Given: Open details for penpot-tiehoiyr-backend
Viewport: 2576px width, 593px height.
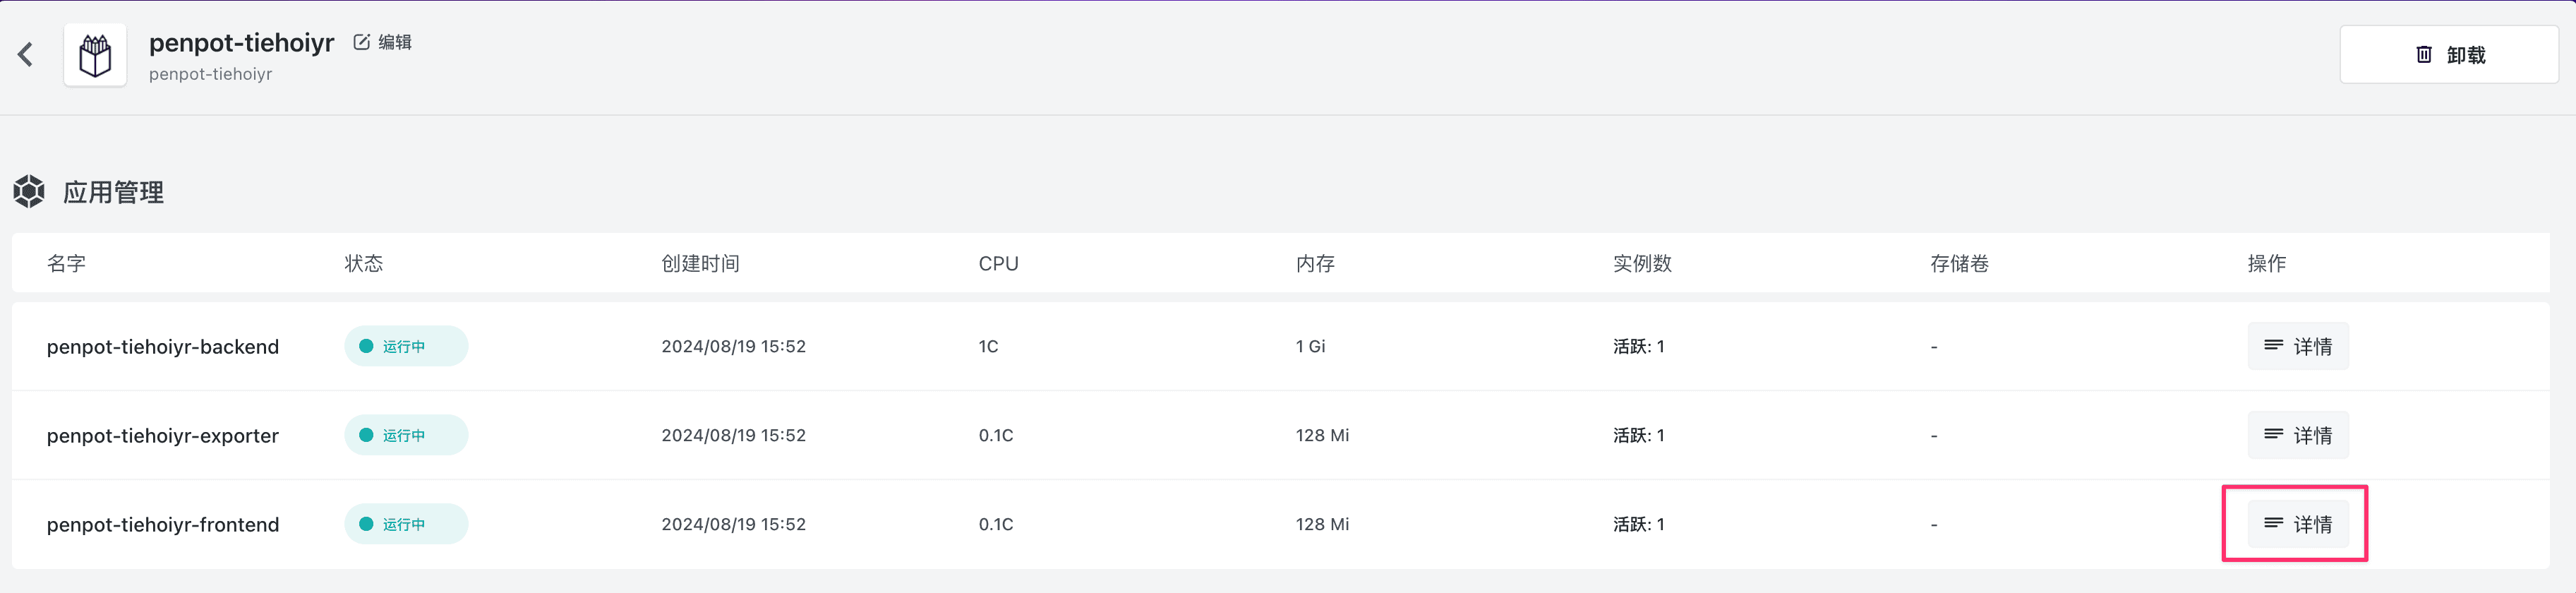Looking at the screenshot, I should coord(2297,346).
